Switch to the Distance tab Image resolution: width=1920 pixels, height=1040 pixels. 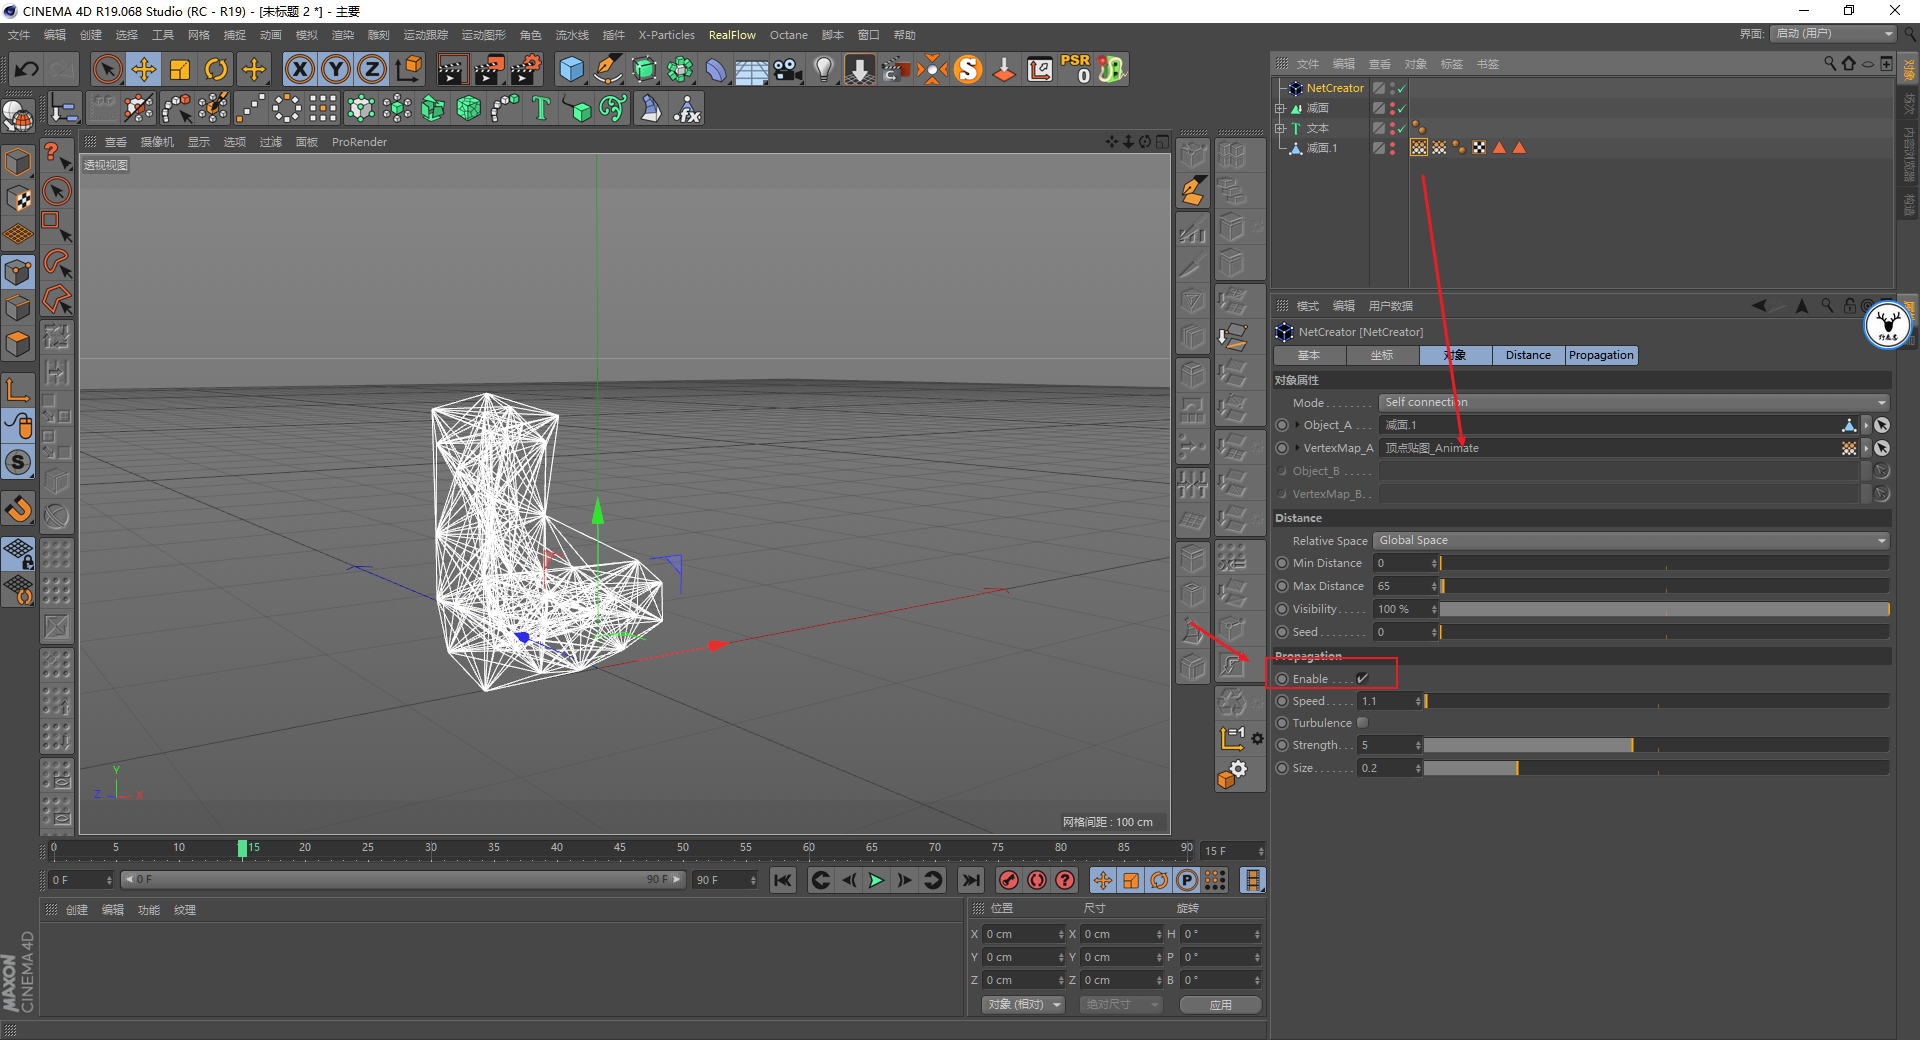tap(1527, 355)
